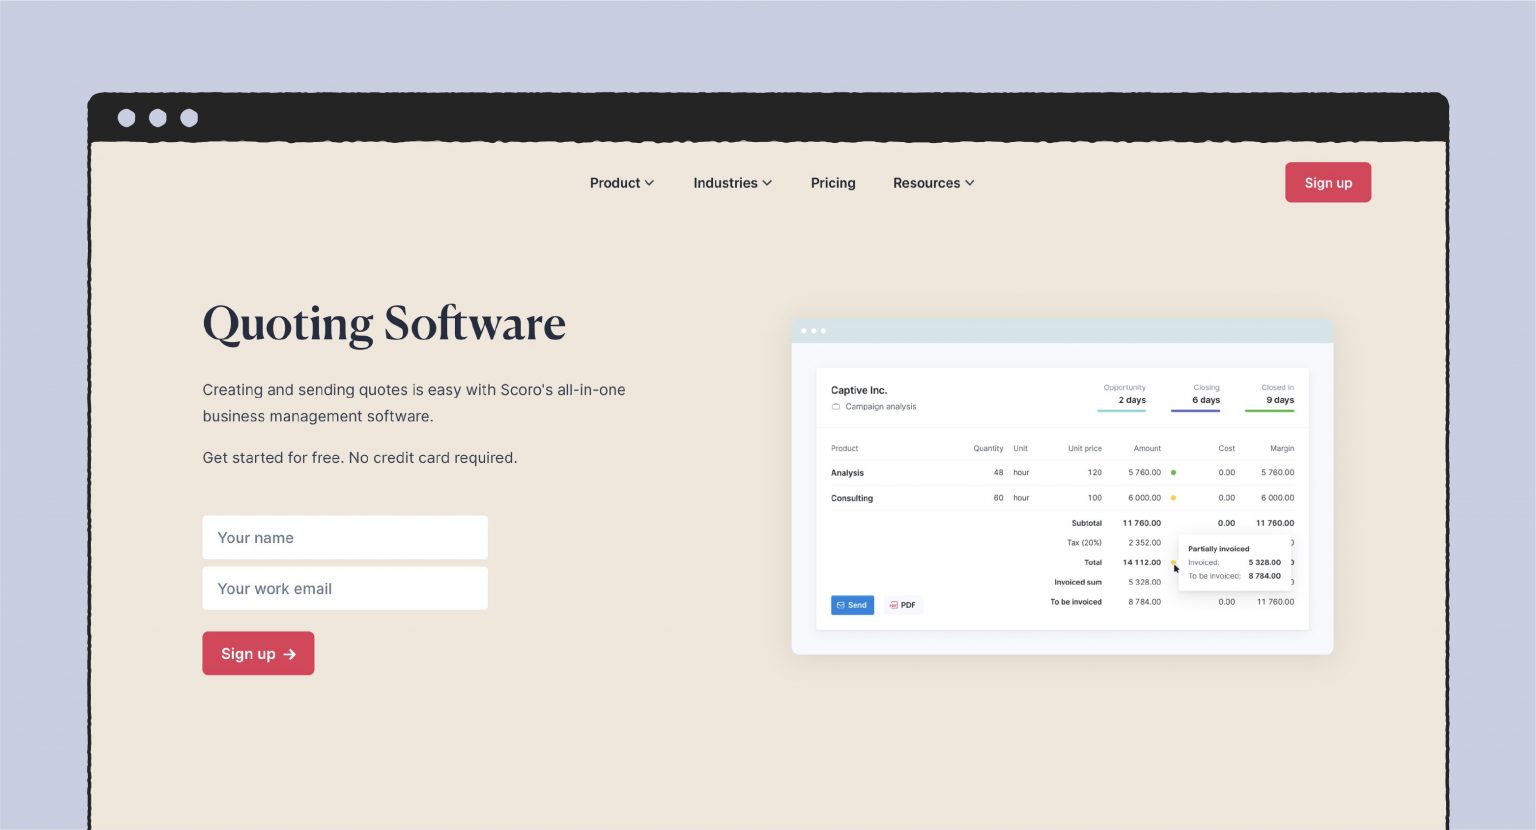Click the yellow status dot on the Consulting row
This screenshot has height=830, width=1536.
1173,497
